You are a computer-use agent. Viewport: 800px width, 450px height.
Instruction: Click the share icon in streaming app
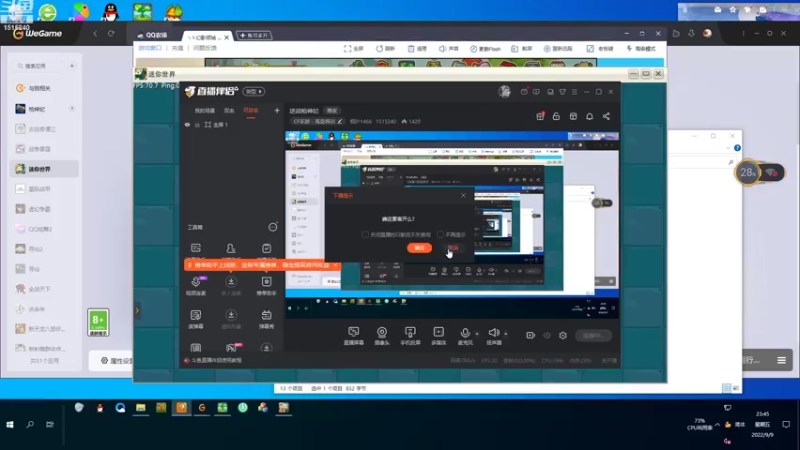click(x=606, y=116)
